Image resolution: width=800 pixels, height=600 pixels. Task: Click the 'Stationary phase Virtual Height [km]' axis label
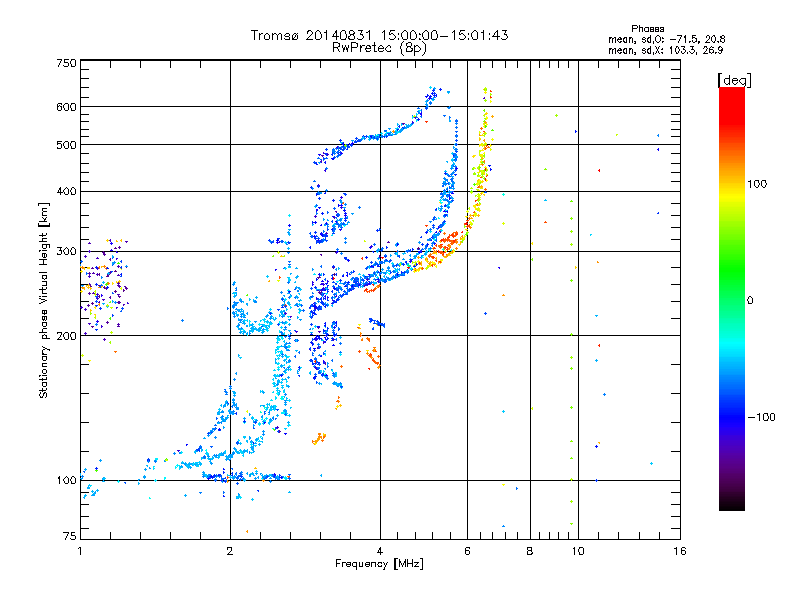43,301
